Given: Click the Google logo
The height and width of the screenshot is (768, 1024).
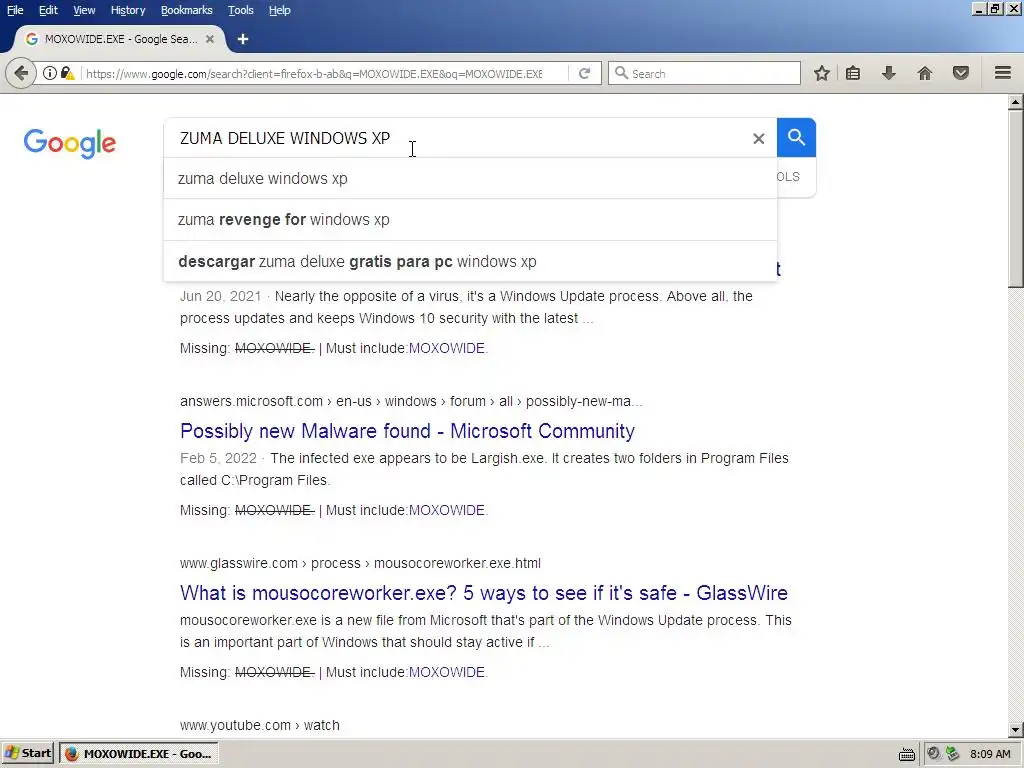Looking at the screenshot, I should coord(70,143).
